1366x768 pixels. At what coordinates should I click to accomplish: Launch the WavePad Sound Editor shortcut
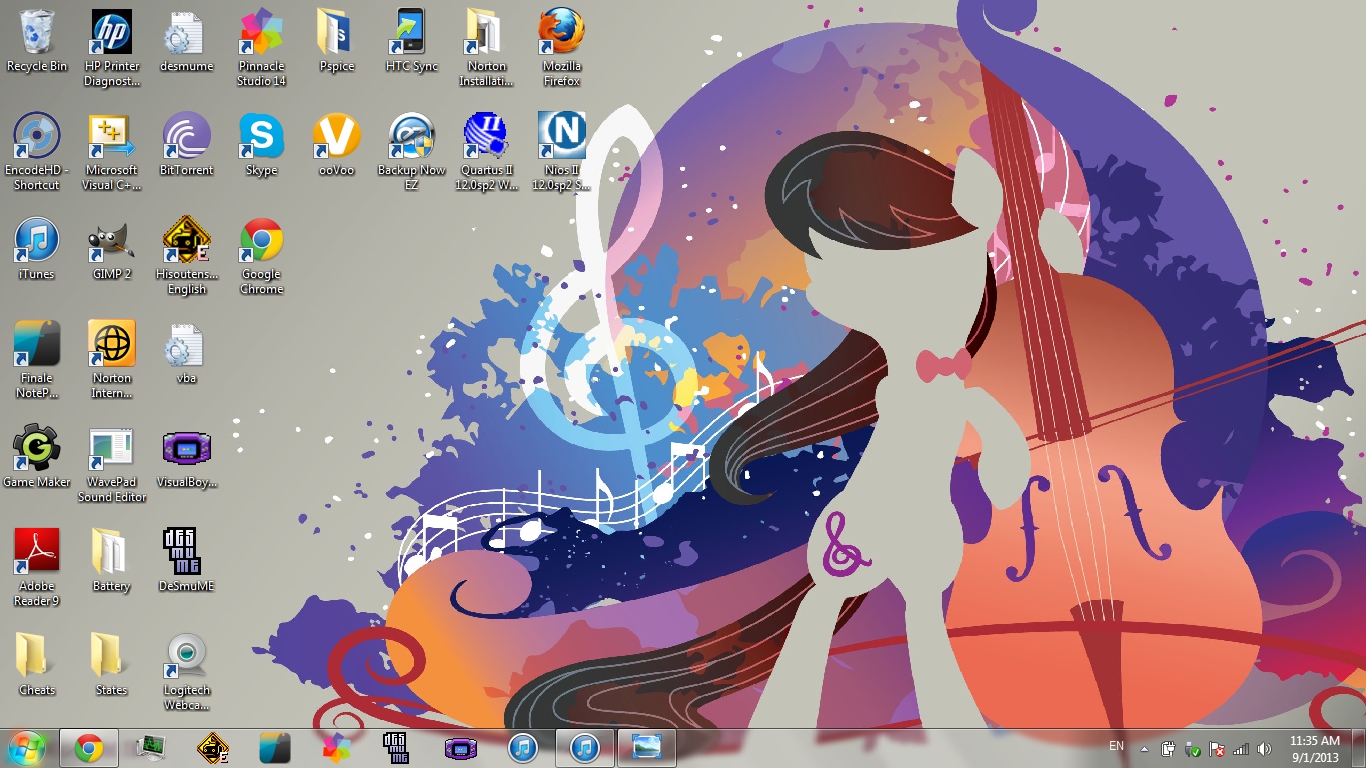pyautogui.click(x=112, y=464)
